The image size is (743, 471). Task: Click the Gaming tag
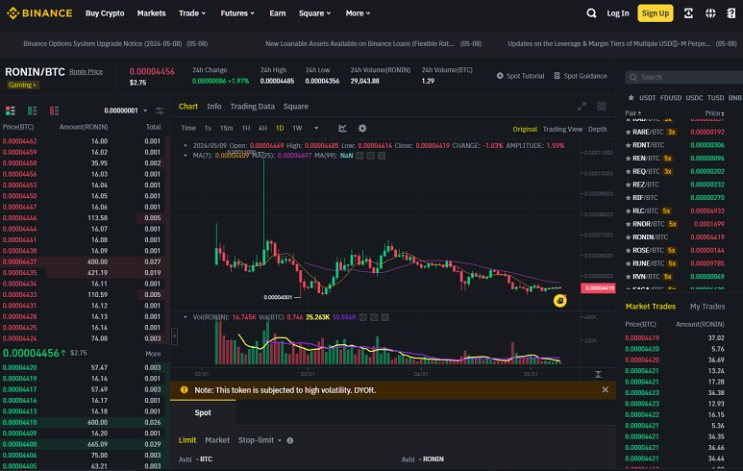tap(22, 85)
